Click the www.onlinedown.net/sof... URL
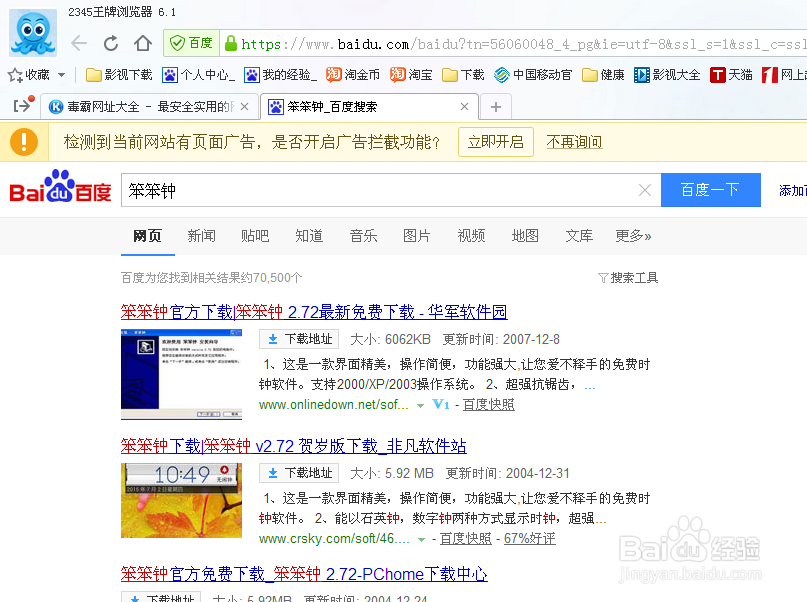This screenshot has height=602, width=807. (334, 405)
